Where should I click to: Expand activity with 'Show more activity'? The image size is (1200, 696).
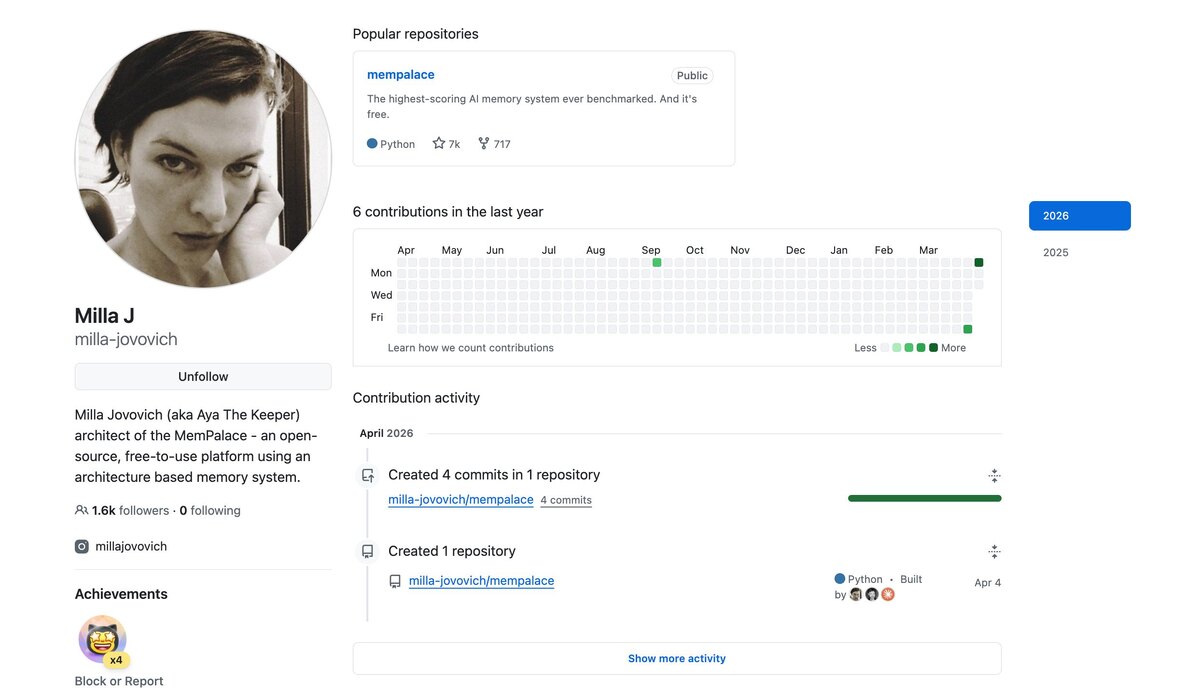coord(677,659)
